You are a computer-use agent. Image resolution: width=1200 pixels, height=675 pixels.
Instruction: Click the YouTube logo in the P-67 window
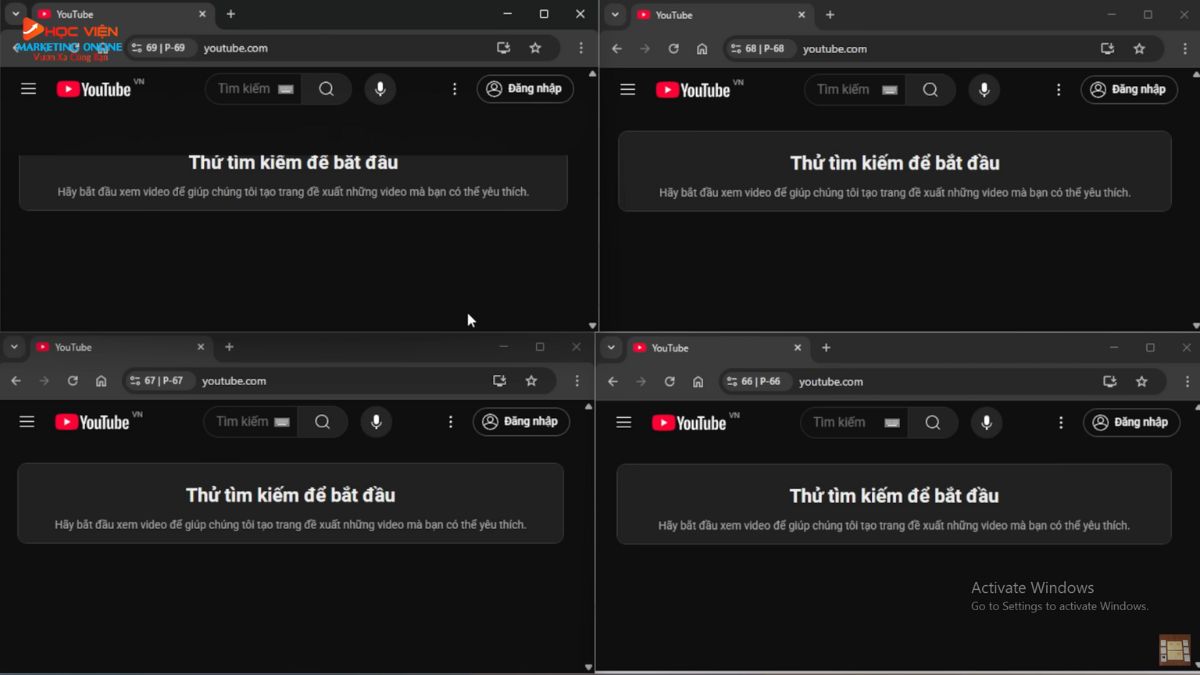[x=94, y=421]
